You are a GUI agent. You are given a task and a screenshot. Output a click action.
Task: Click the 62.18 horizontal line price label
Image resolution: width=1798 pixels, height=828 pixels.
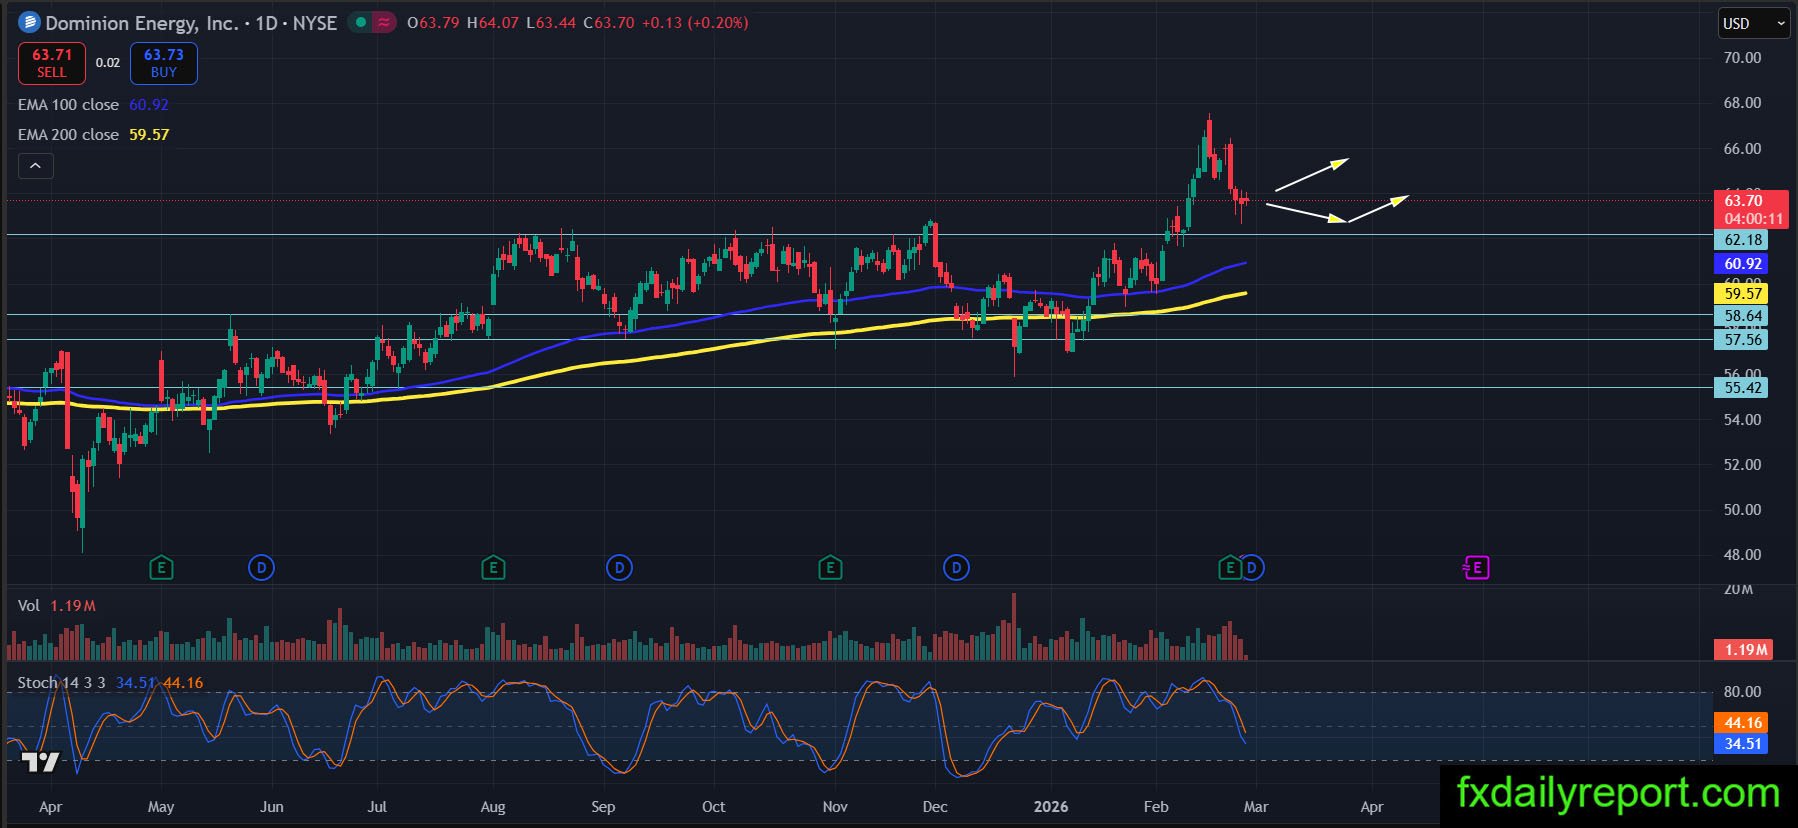click(x=1743, y=240)
